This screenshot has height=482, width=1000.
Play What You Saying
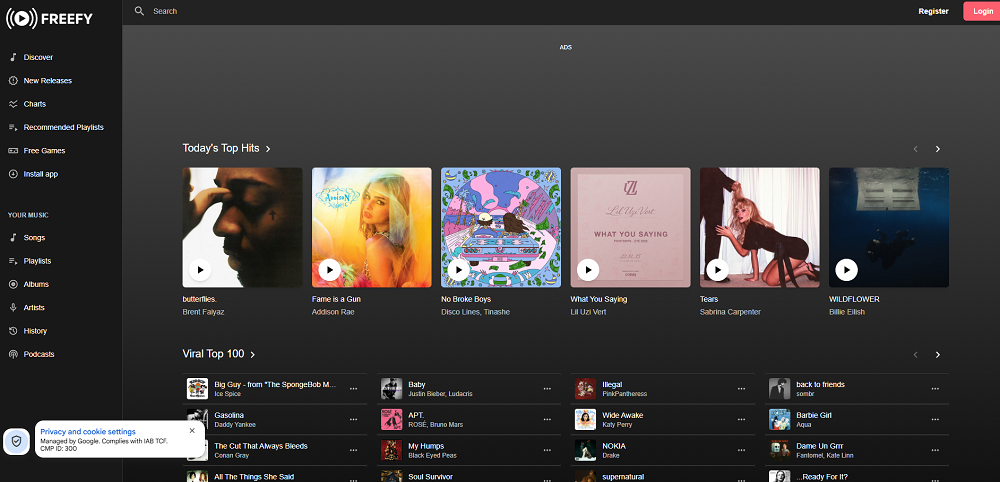[588, 270]
